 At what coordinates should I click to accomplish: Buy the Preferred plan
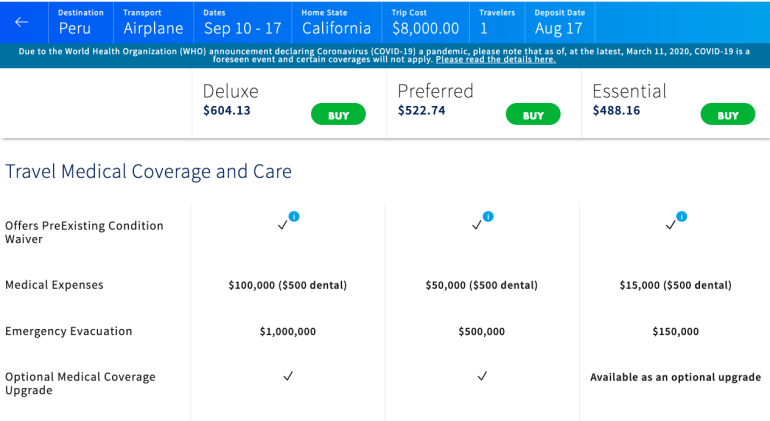click(x=533, y=115)
